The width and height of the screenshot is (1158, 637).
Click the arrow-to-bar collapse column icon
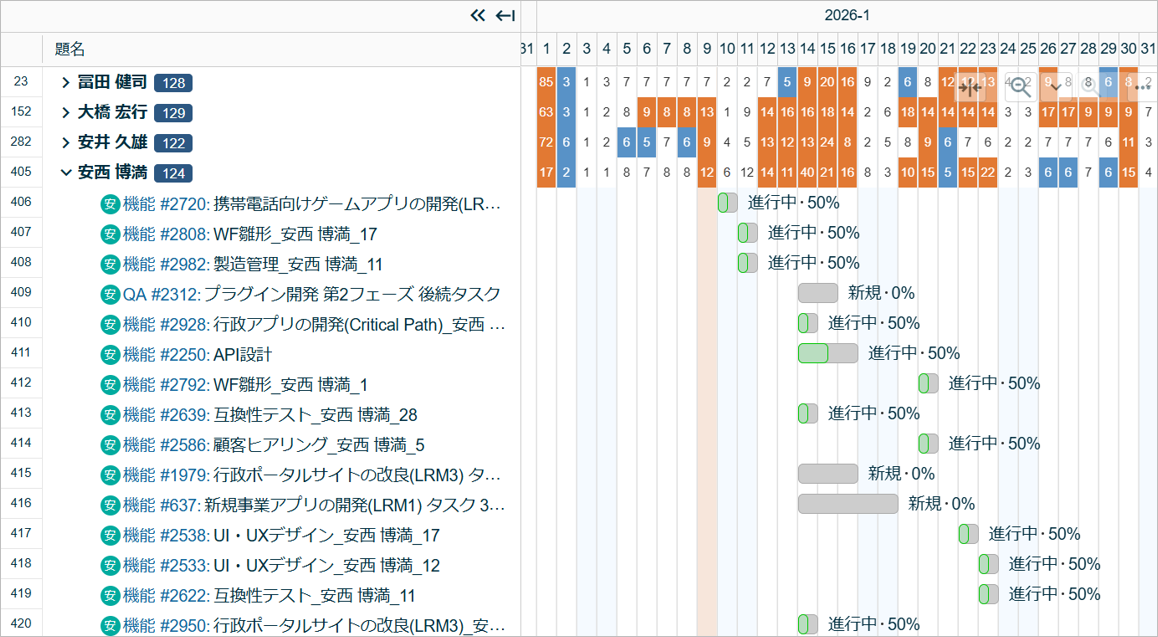click(506, 15)
